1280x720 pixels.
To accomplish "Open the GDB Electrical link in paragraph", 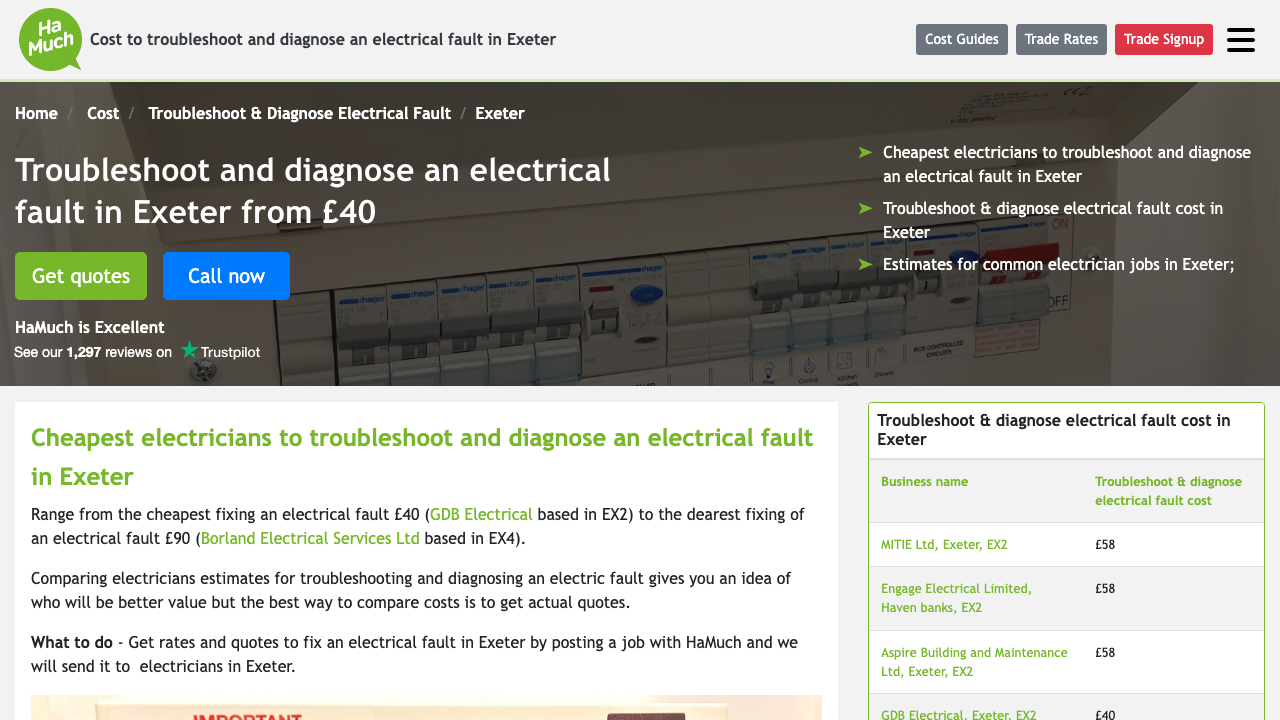I will point(481,513).
